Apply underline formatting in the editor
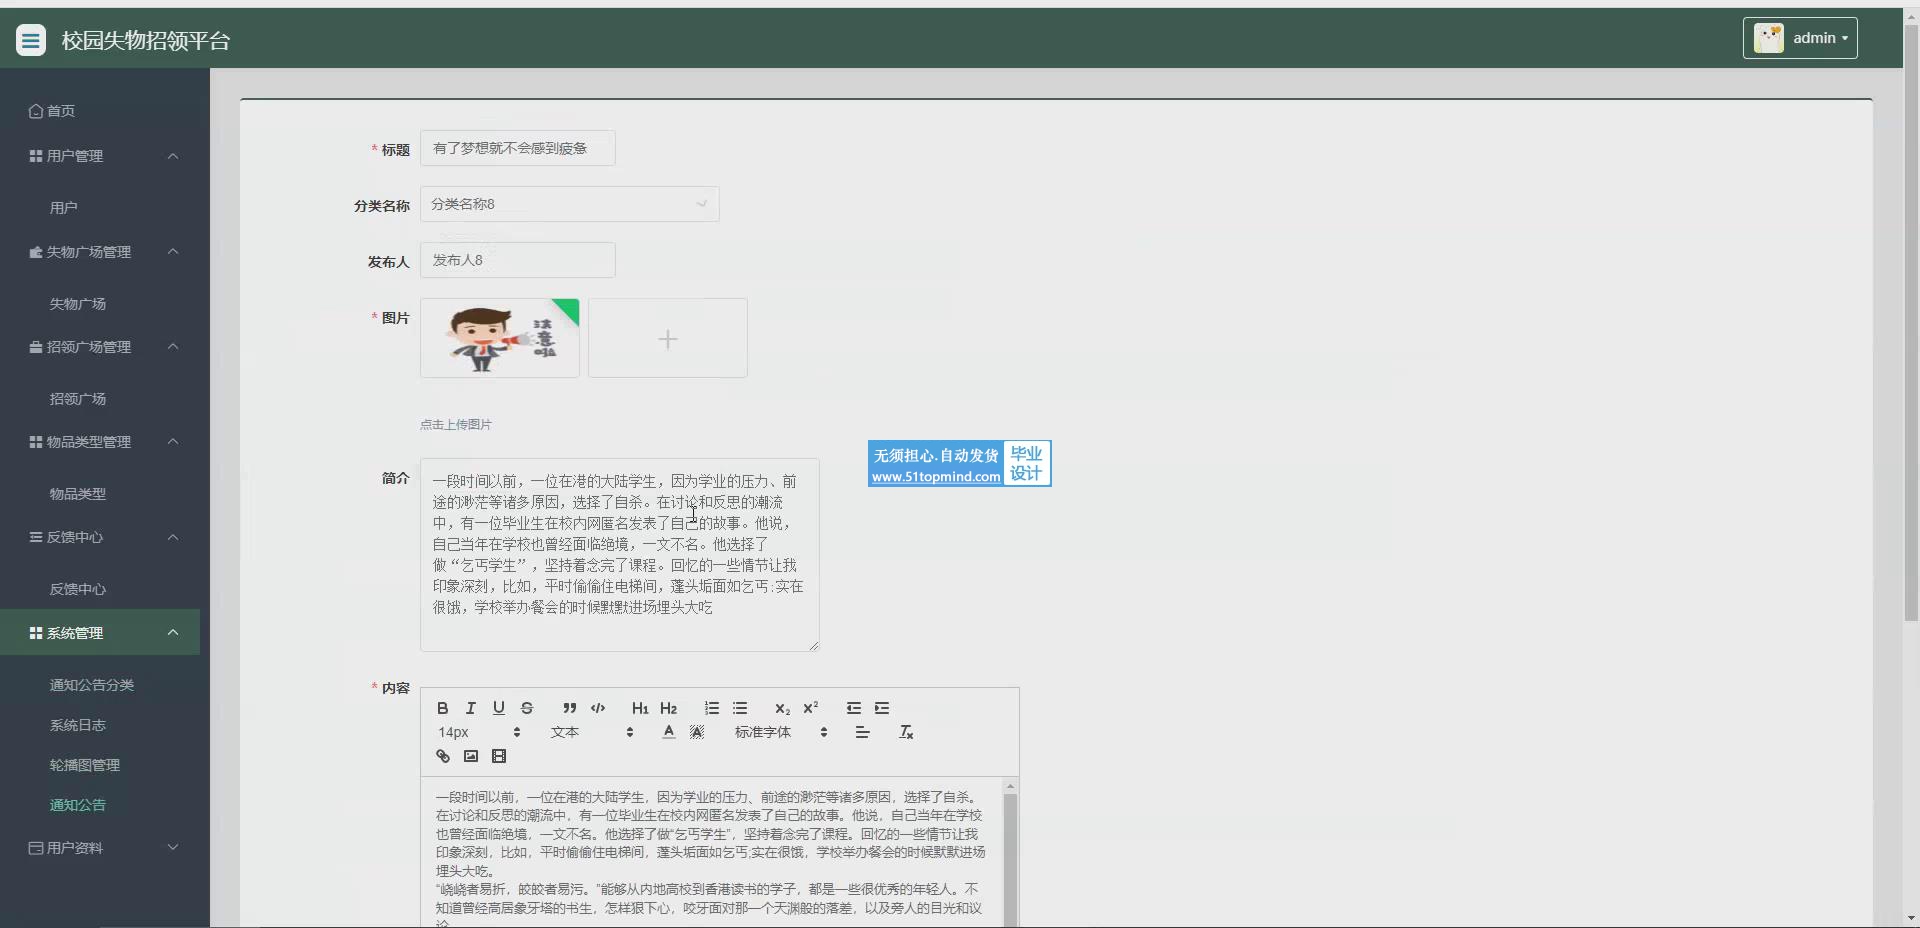Viewport: 1920px width, 928px height. [498, 708]
